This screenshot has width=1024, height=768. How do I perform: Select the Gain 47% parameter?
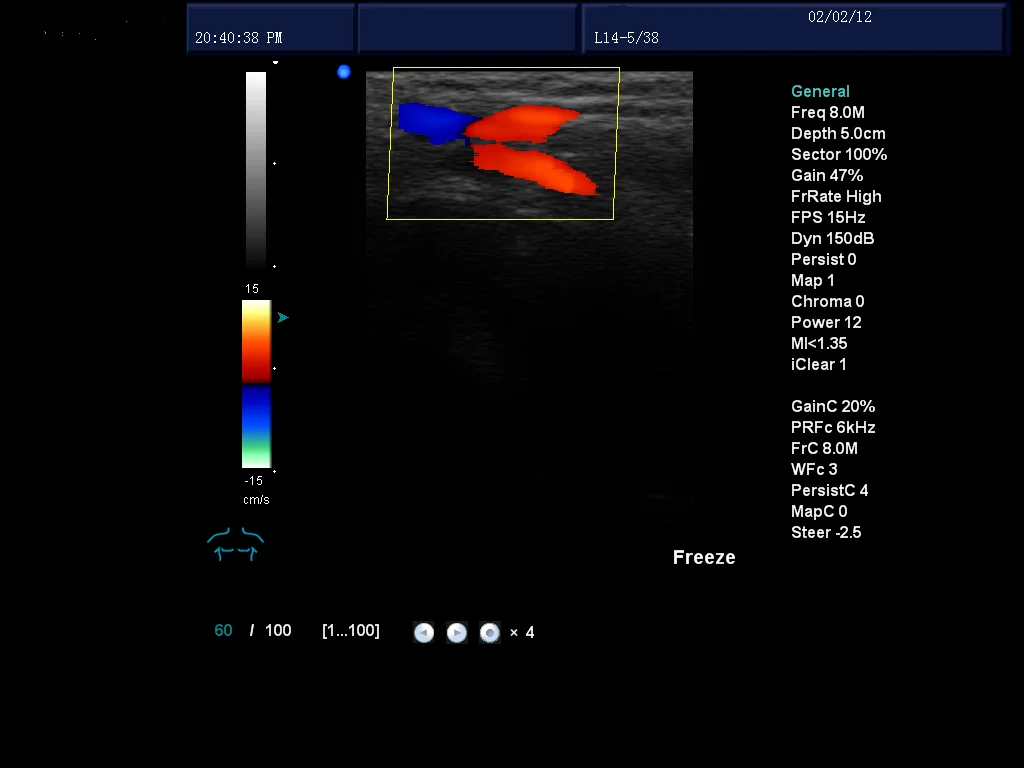tap(827, 175)
